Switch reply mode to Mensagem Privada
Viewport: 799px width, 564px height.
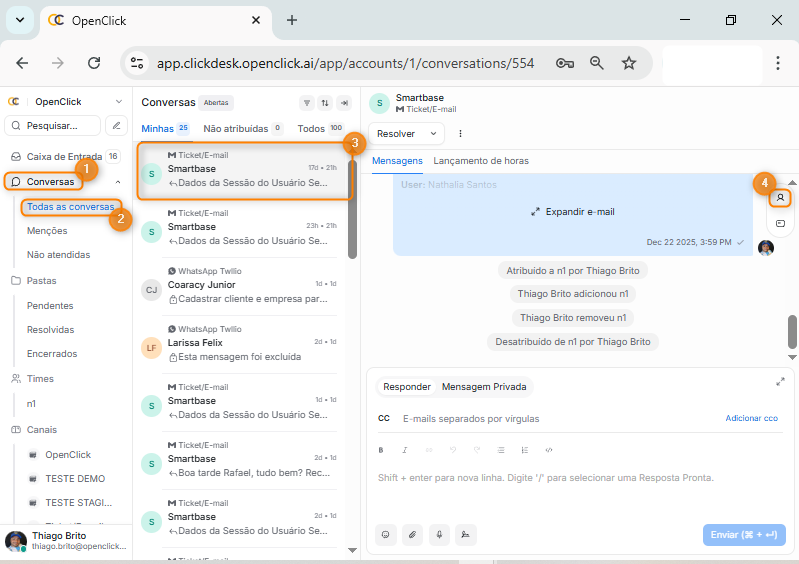pos(485,387)
